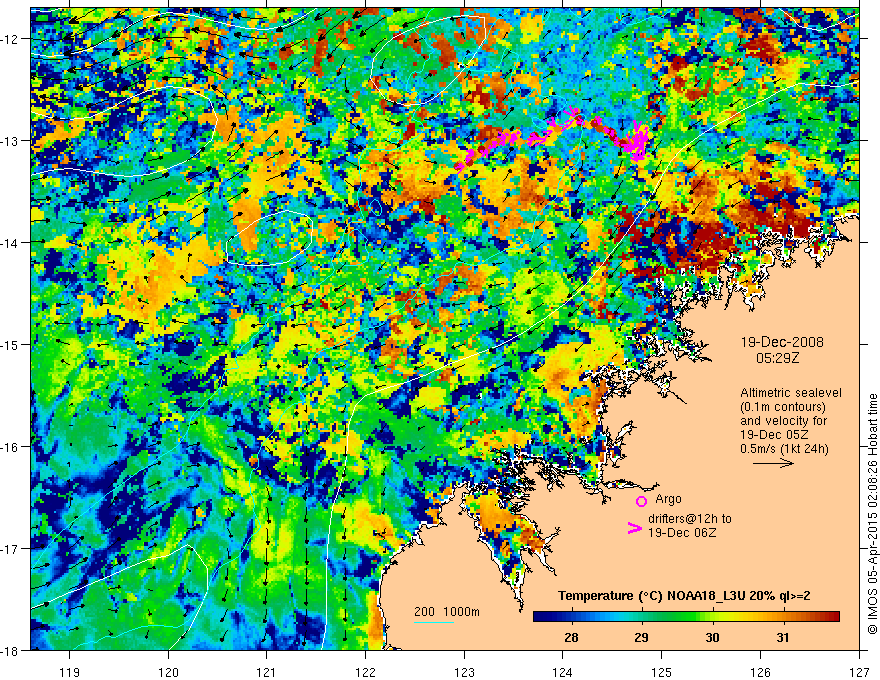Click the cyan 200 1000m bathymetry line
The width and height of the screenshot is (880, 680).
[434, 622]
